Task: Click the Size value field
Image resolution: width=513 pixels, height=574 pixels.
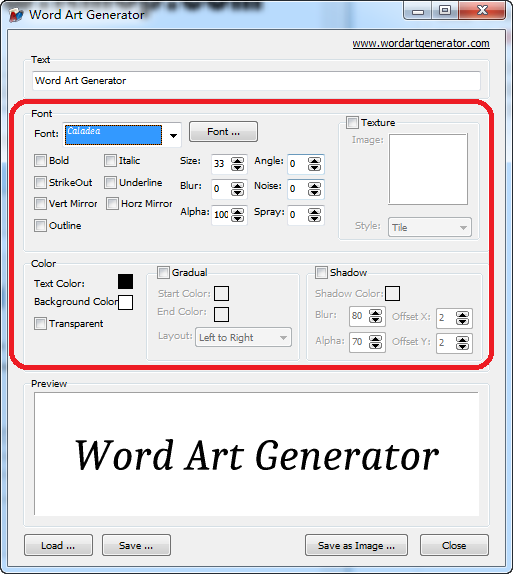Action: pyautogui.click(x=221, y=164)
